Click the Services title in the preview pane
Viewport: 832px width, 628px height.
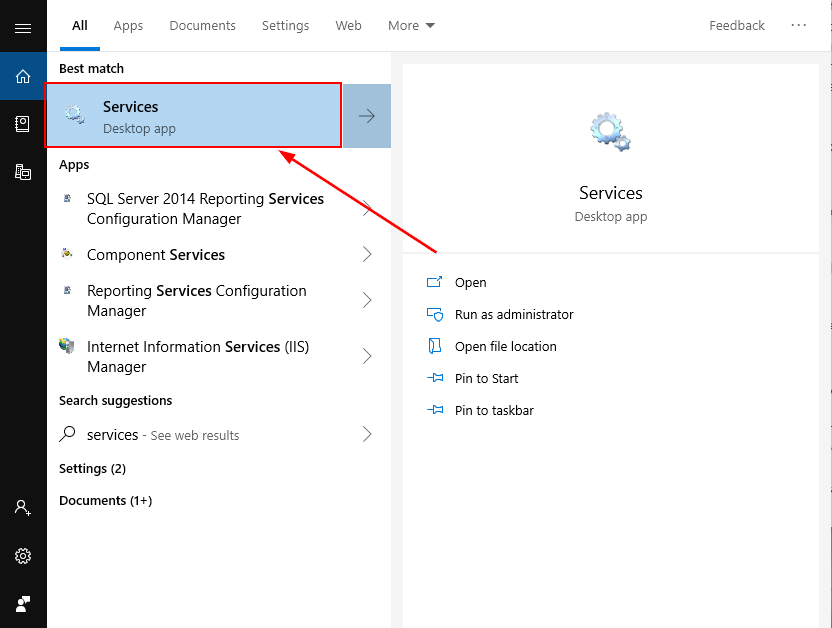[611, 193]
